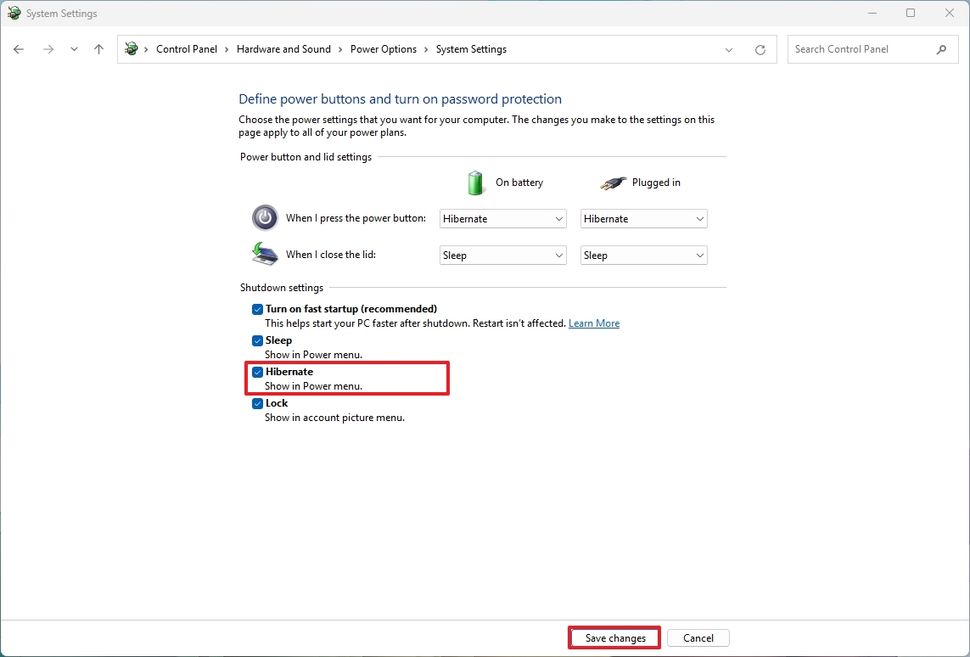970x657 pixels.
Task: Expand the recent locations chevron
Action: click(x=74, y=48)
